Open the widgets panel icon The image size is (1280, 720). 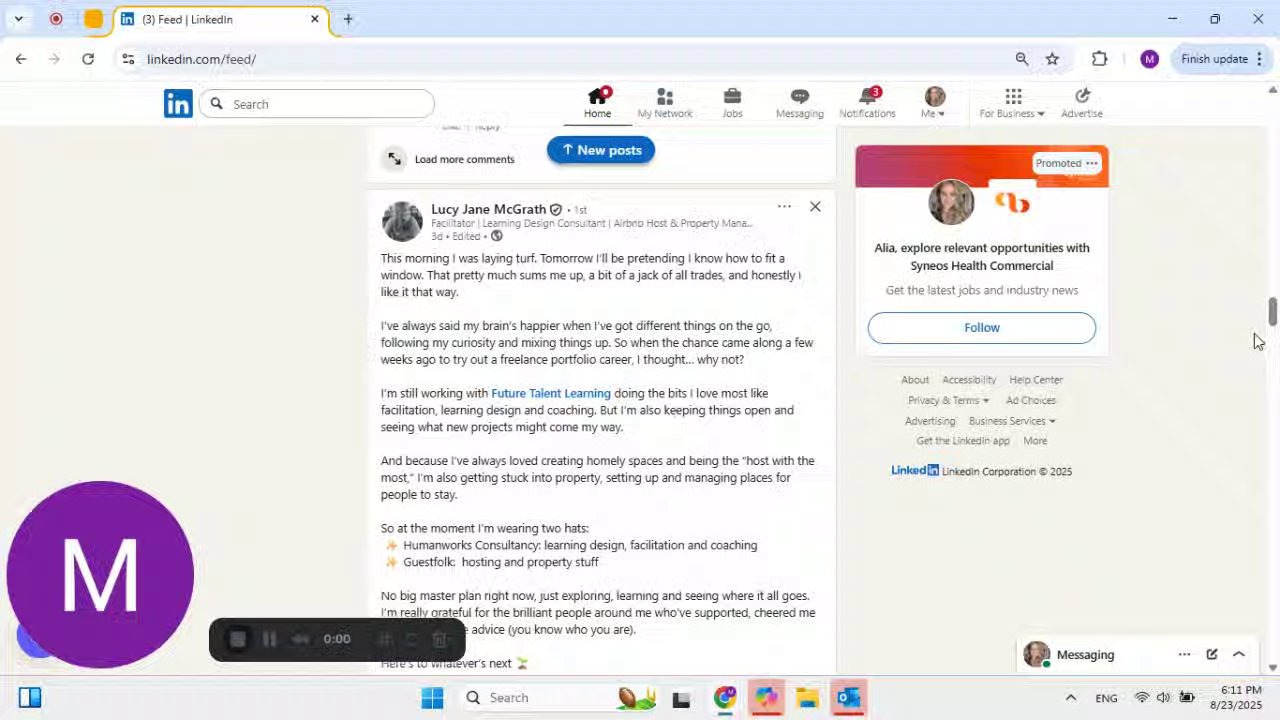[29, 698]
